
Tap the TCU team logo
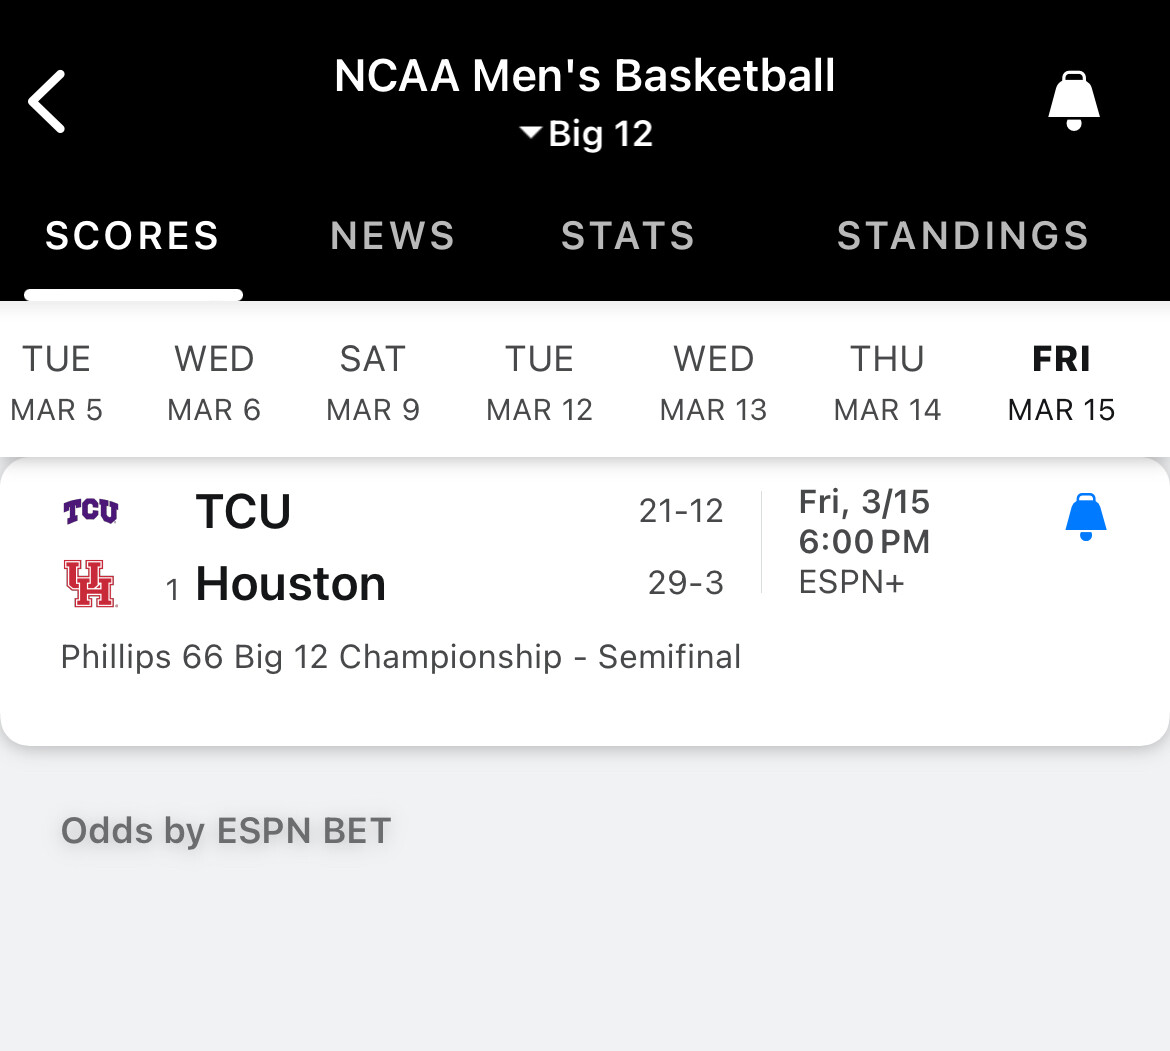tap(91, 511)
